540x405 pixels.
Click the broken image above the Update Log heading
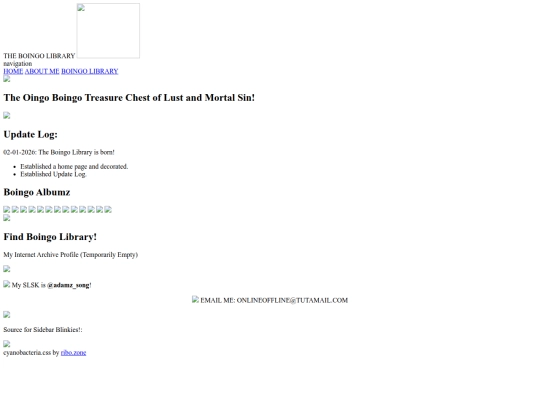pos(7,115)
